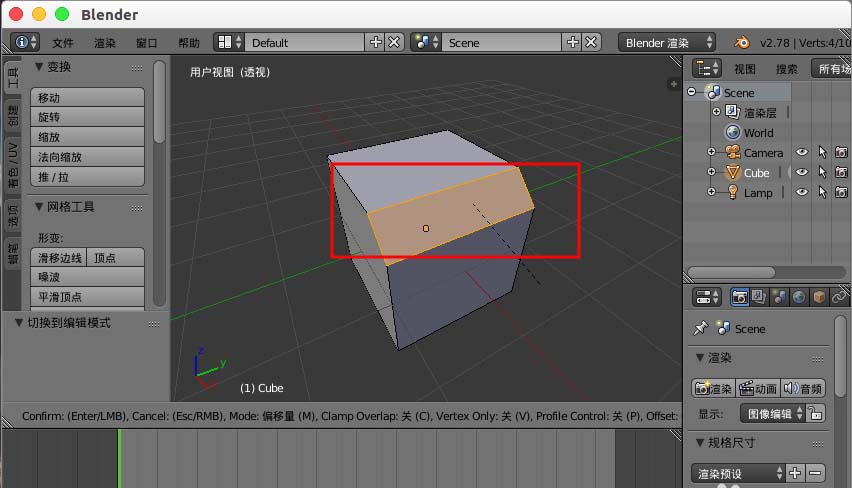Viewport: 852px width, 488px height.
Task: Toggle Camera renderability icon in outliner
Action: click(x=841, y=153)
